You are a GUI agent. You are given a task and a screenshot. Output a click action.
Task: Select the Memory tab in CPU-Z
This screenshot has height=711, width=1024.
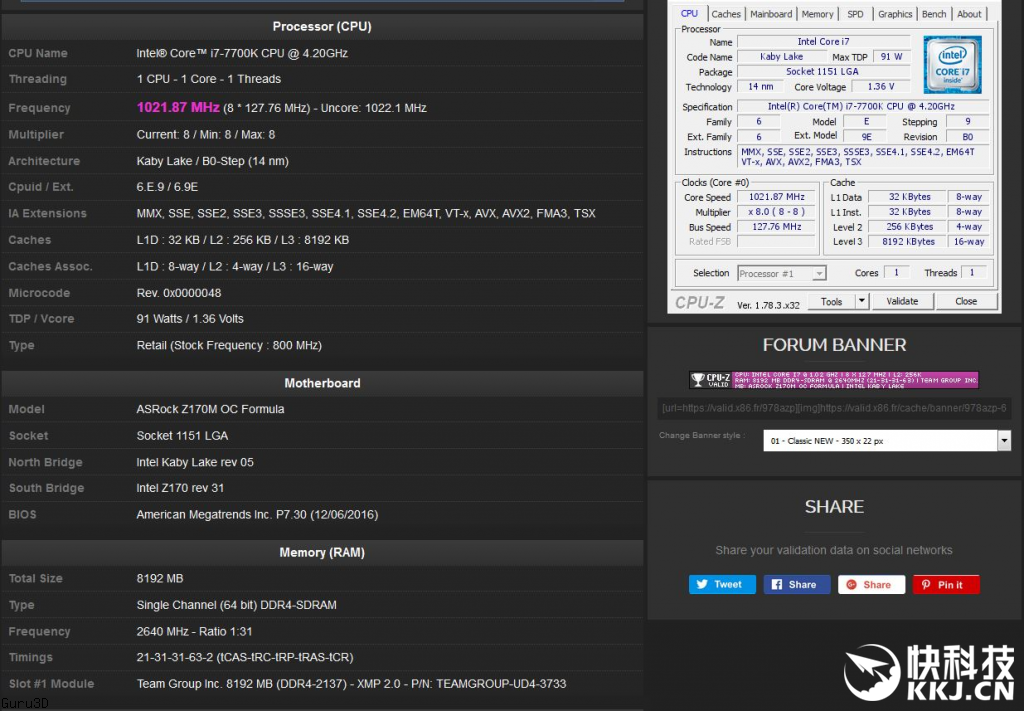817,14
